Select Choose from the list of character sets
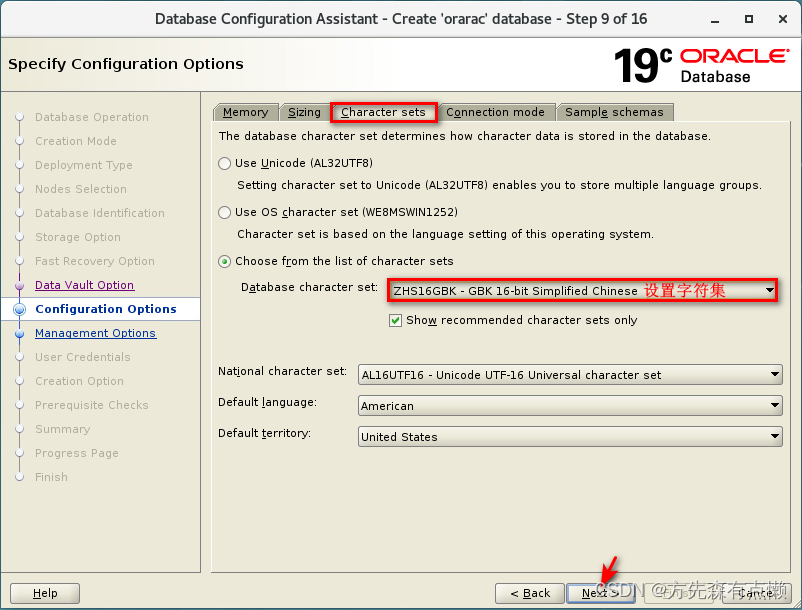Image resolution: width=802 pixels, height=610 pixels. 225,261
